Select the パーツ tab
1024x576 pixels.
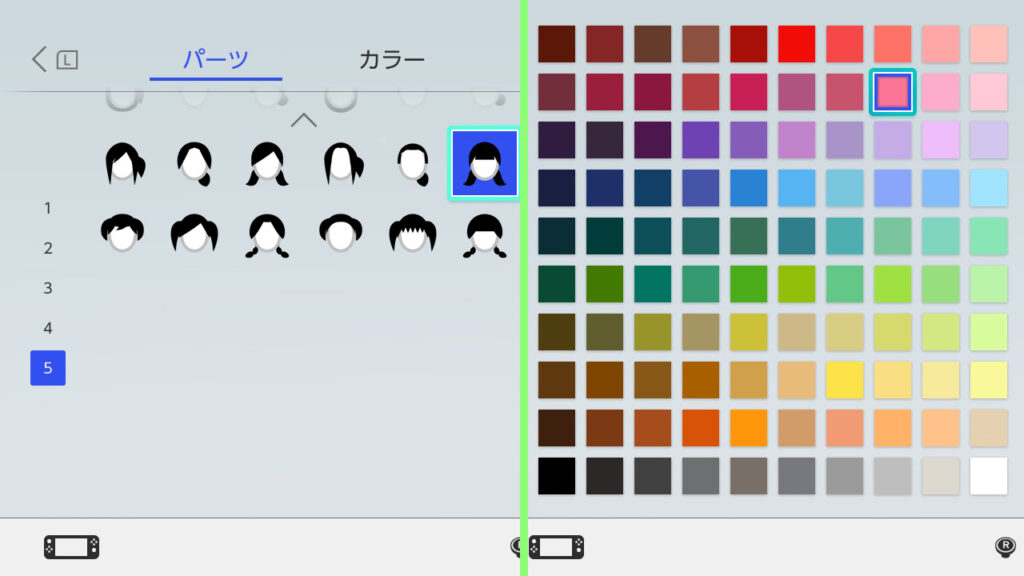pyautogui.click(x=216, y=60)
